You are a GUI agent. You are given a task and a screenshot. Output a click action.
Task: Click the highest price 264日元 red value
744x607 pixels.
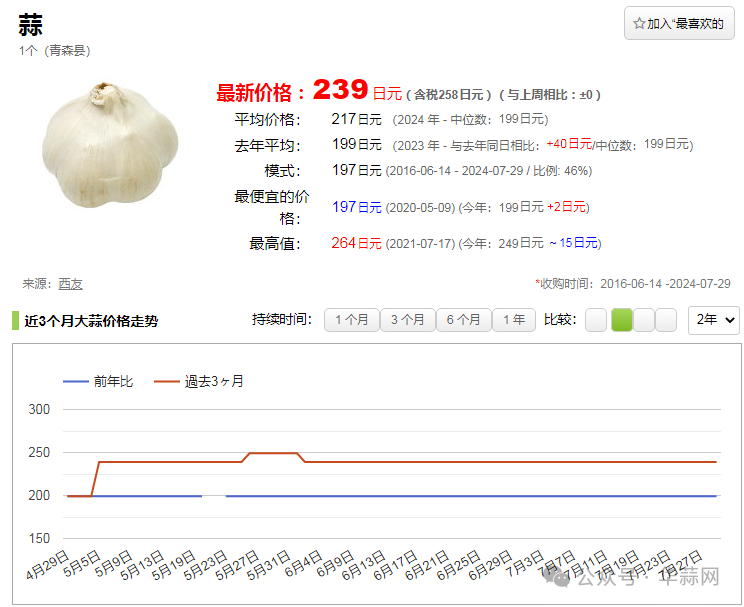pos(356,243)
